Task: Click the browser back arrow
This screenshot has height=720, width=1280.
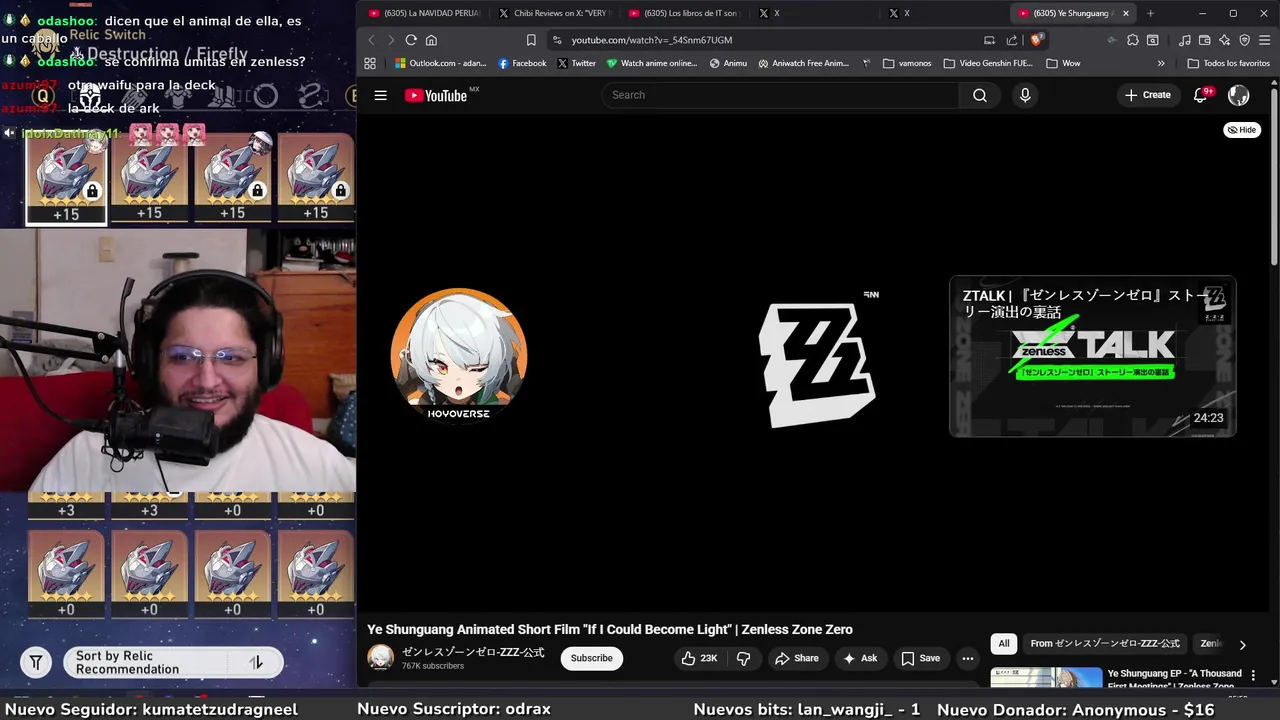Action: [371, 40]
